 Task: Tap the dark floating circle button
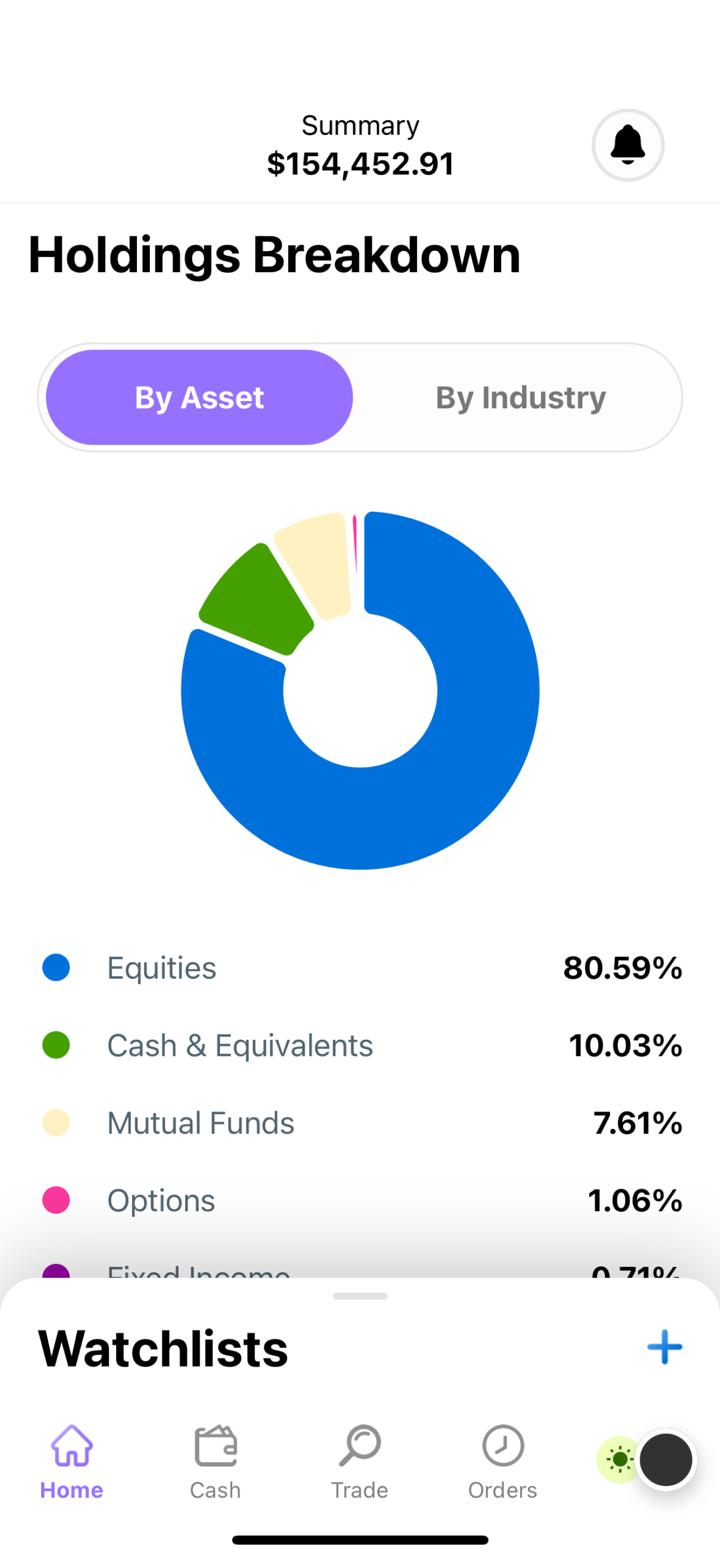(666, 1460)
